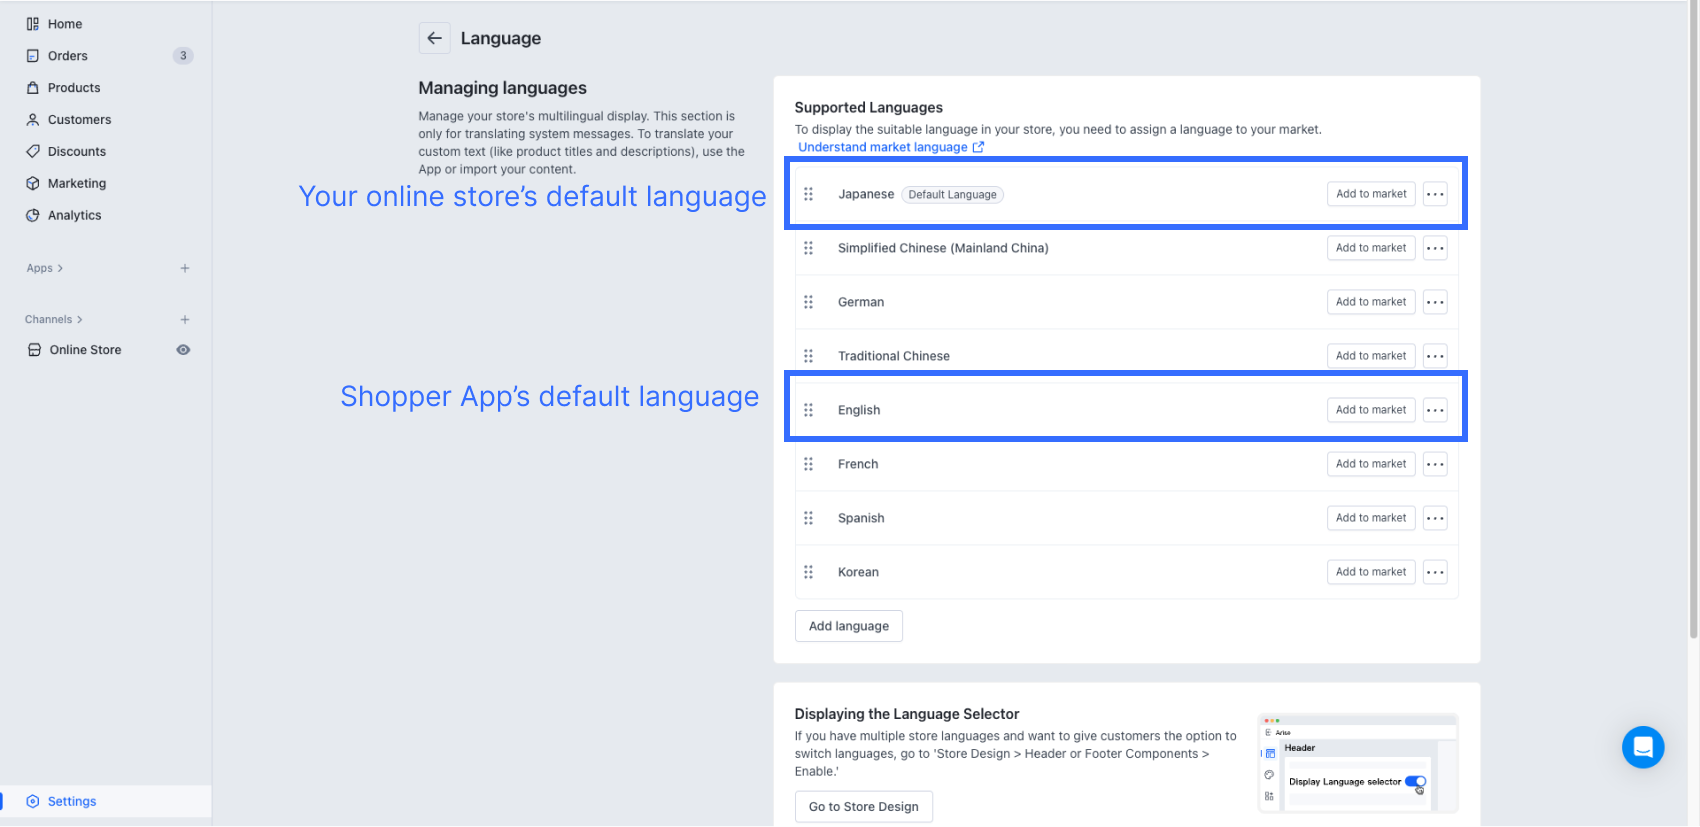Open more options for Korean
This screenshot has height=827, width=1700.
pos(1435,572)
